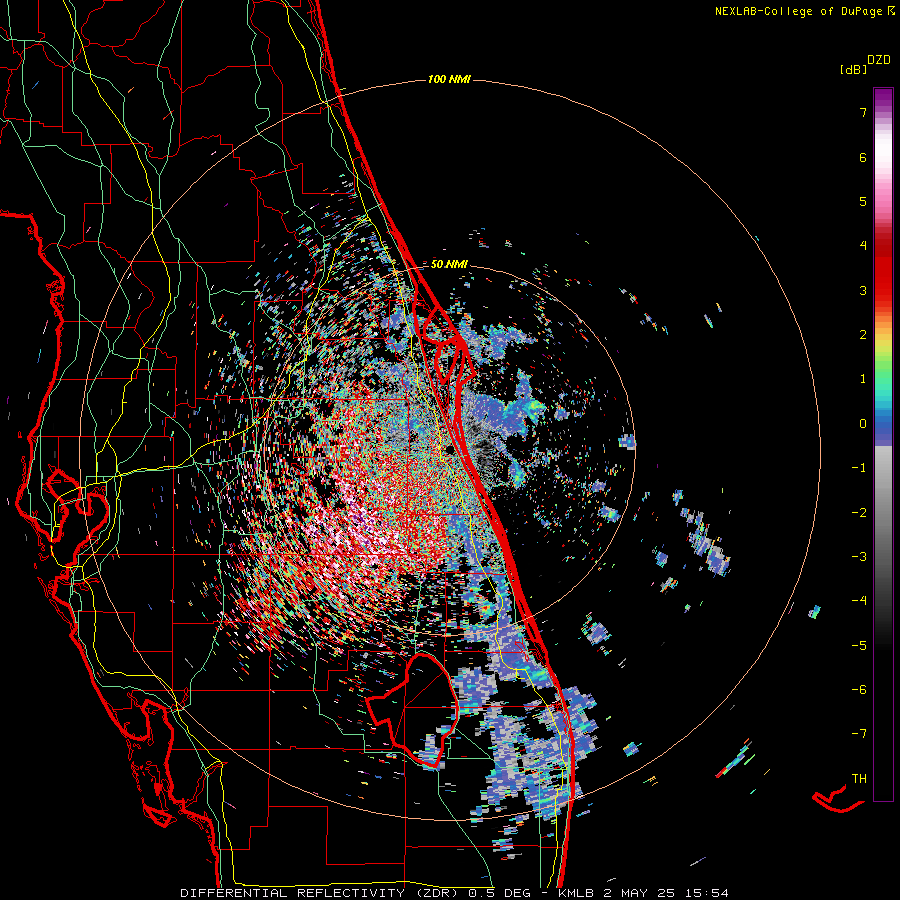
Task: Click the 'KMLB' radar site identifier
Action: [577, 893]
